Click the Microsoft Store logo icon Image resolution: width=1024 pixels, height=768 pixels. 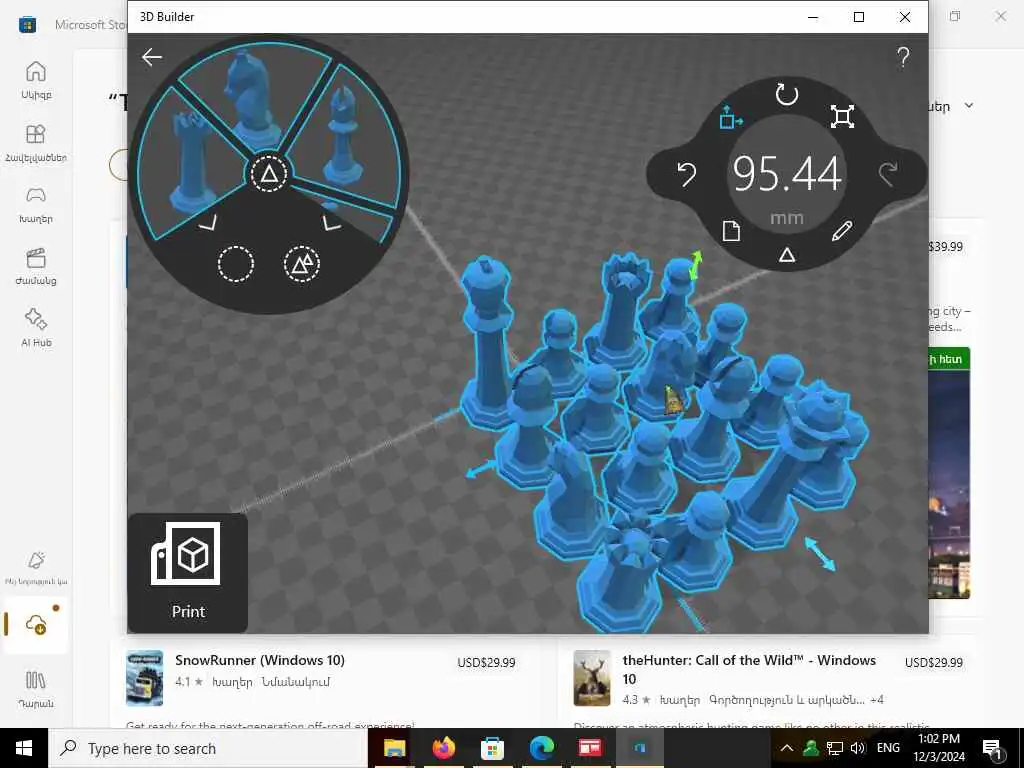(x=27, y=25)
